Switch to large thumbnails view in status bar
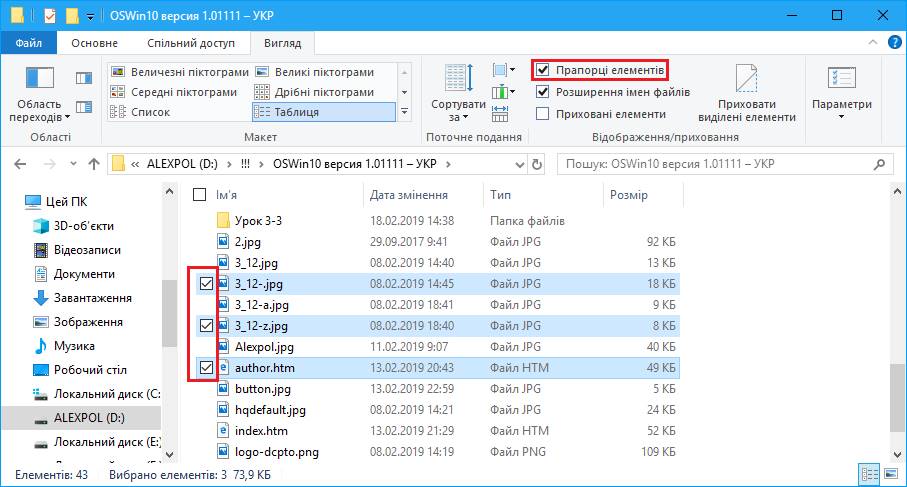Viewport: 907px width, 487px height. pyautogui.click(x=891, y=475)
